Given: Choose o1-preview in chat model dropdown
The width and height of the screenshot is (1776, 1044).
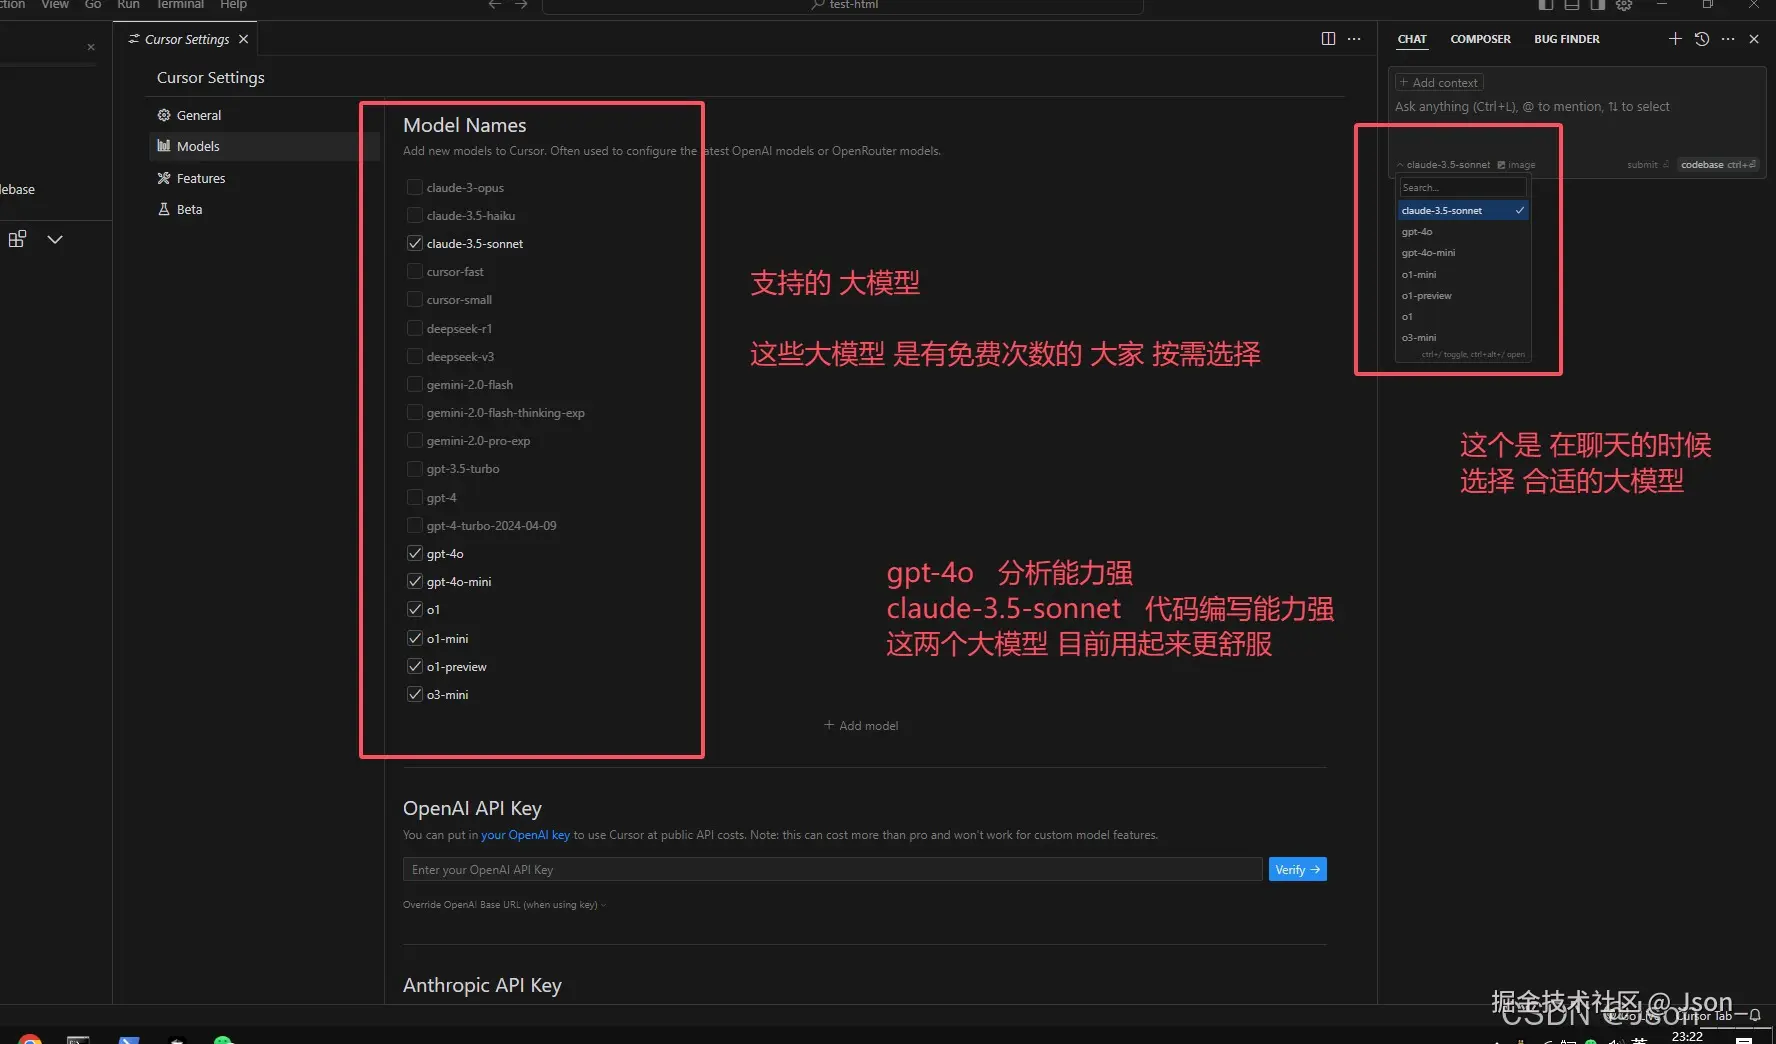Looking at the screenshot, I should tap(1463, 295).
